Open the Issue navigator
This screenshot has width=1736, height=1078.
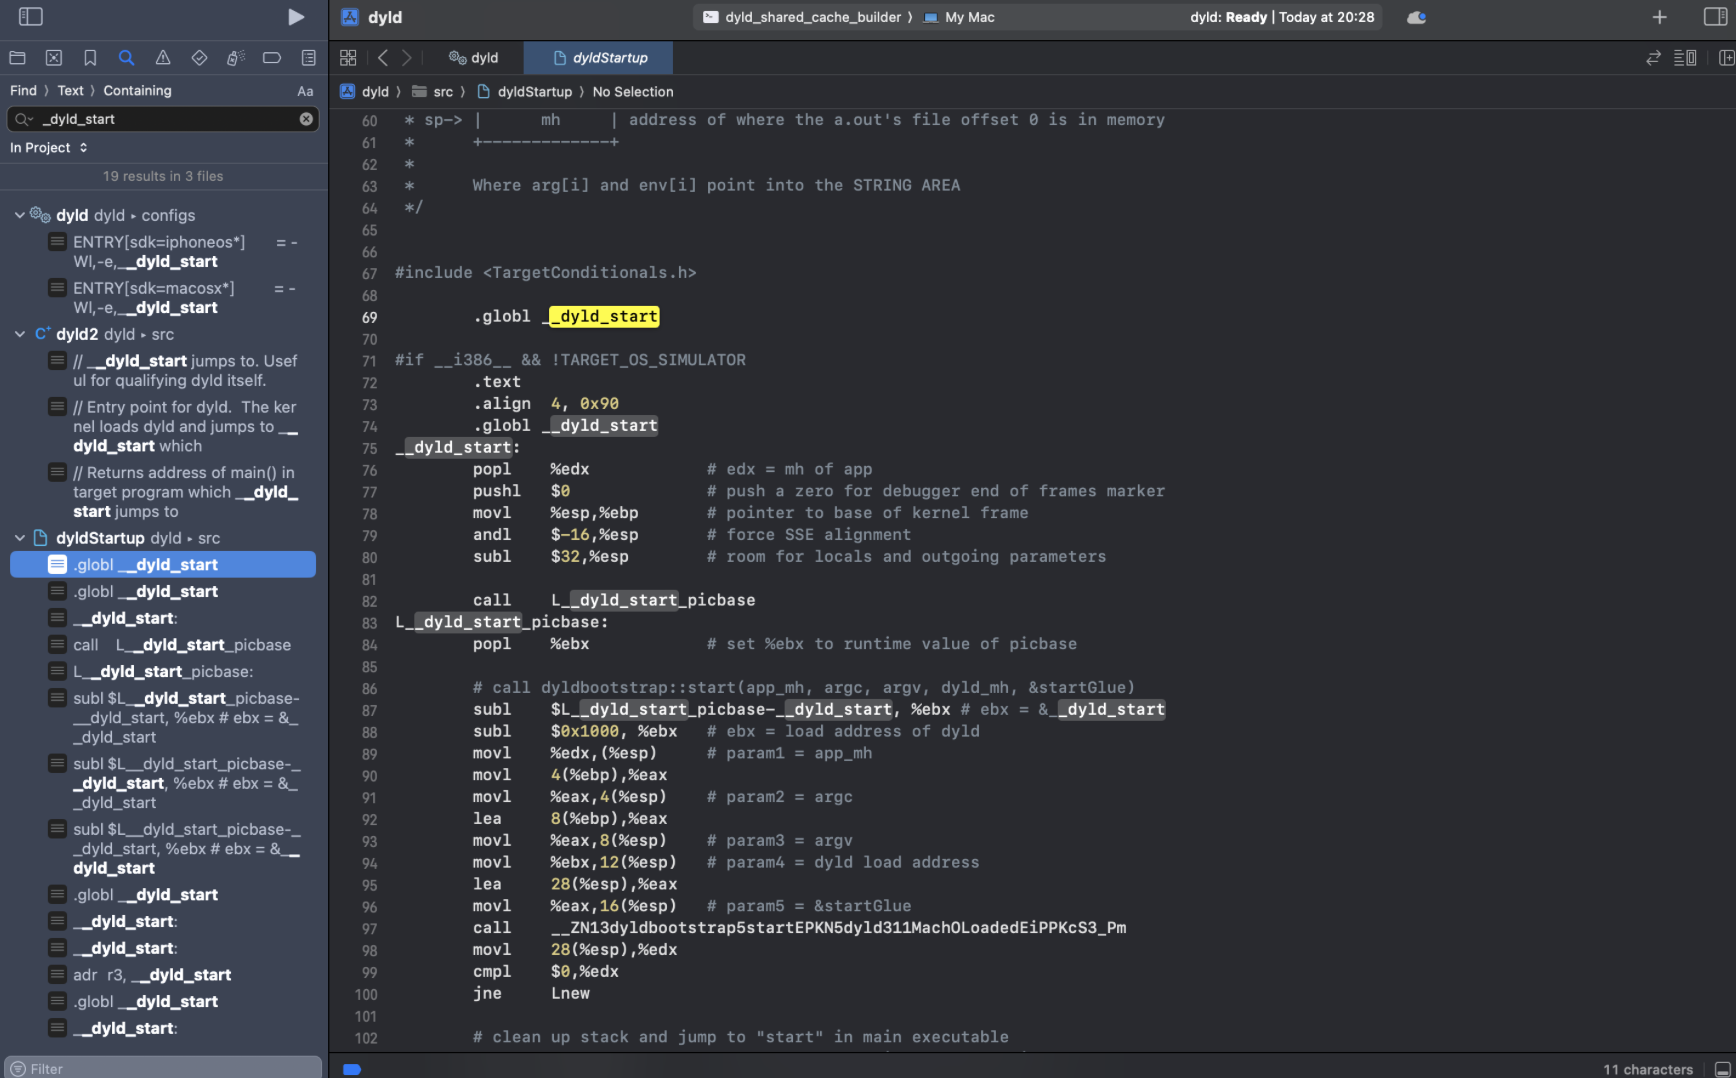(163, 58)
